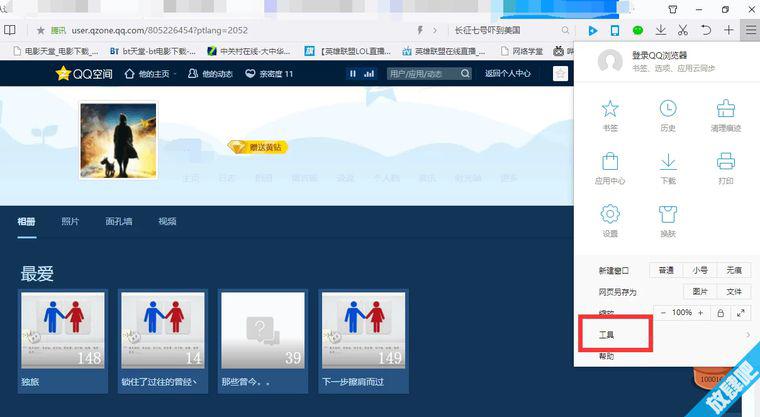
Task: Open the 中关村在线 bookmark
Action: 249,51
